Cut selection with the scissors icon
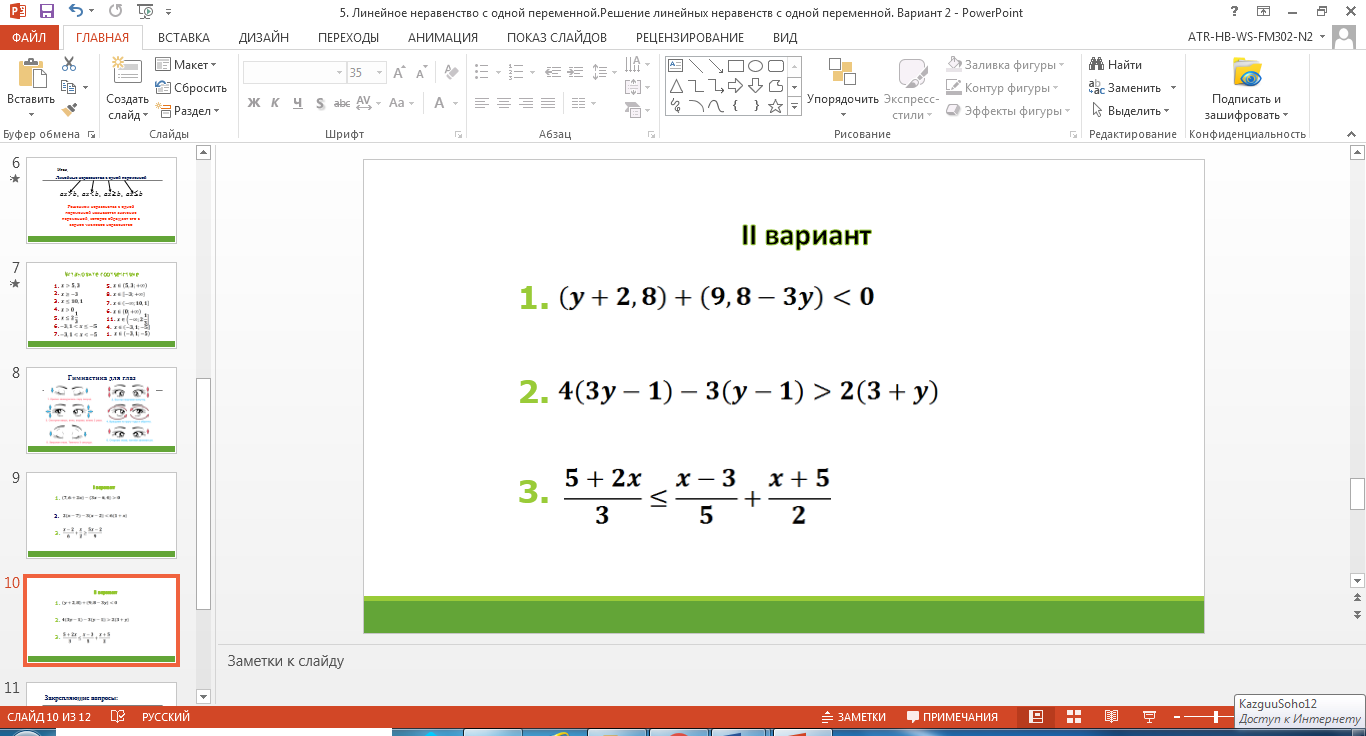The image size is (1366, 736). click(x=69, y=64)
